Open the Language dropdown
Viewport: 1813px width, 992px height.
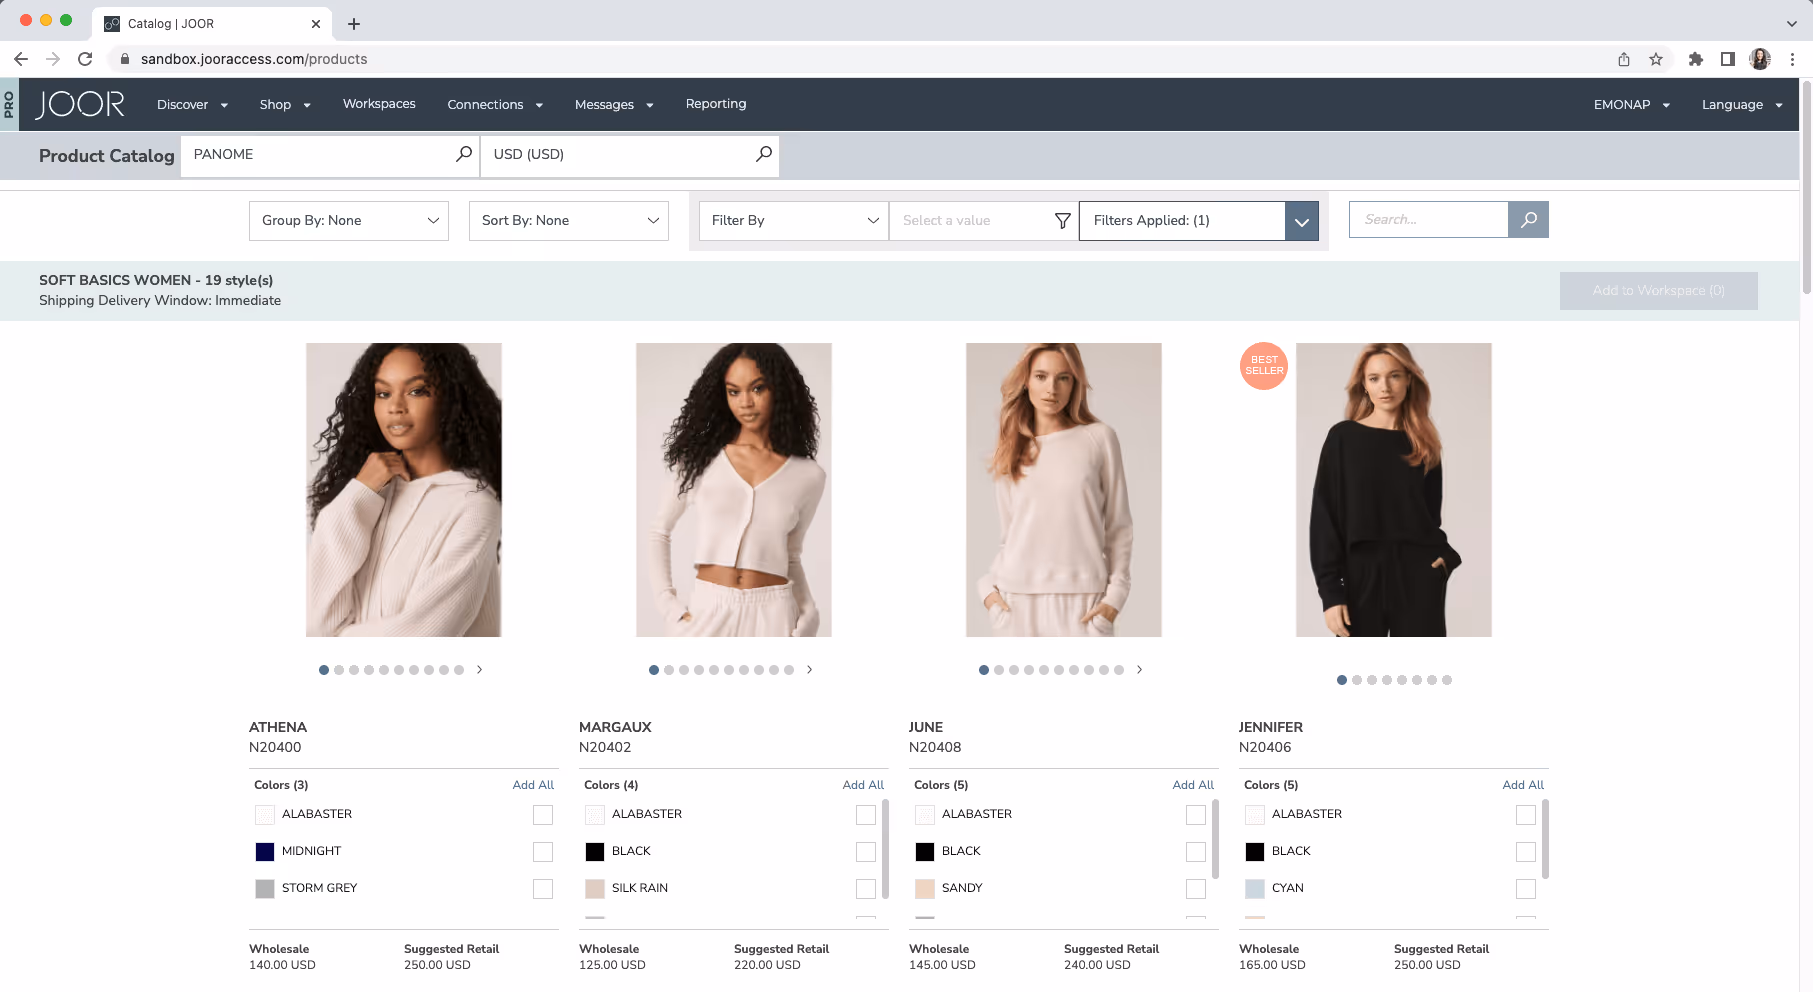1742,104
